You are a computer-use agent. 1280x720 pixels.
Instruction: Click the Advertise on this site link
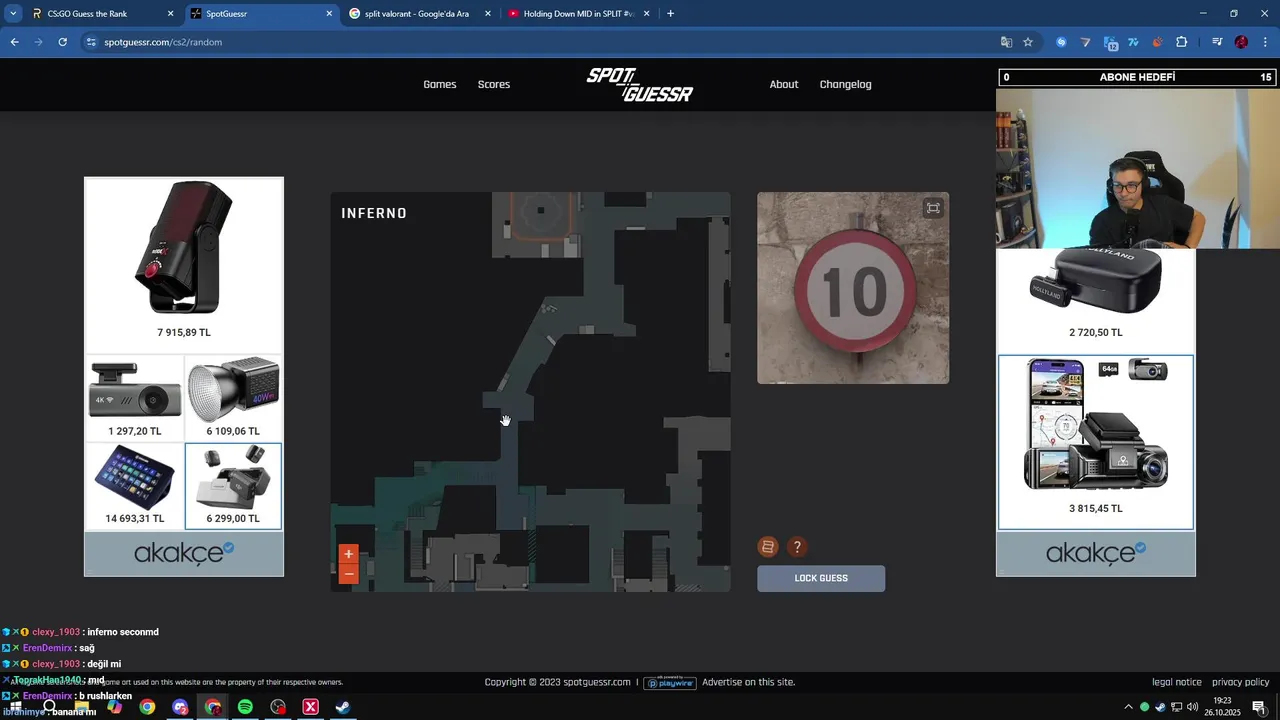point(749,682)
